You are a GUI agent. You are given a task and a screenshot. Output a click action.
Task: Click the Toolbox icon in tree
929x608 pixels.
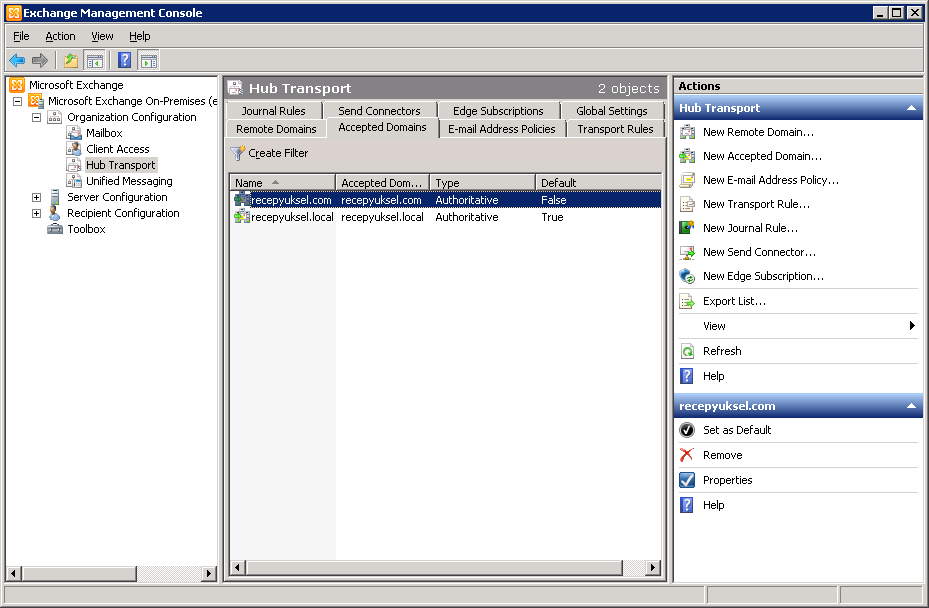(x=55, y=229)
